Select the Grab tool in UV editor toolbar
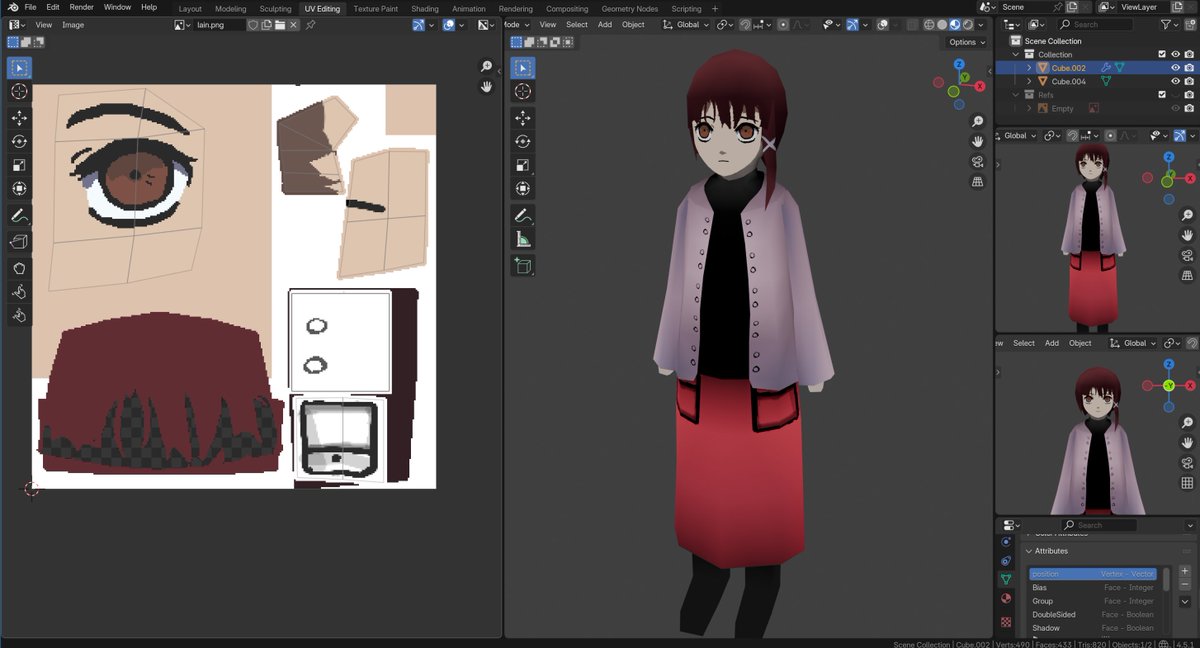The width and height of the screenshot is (1200, 648). pyautogui.click(x=19, y=268)
